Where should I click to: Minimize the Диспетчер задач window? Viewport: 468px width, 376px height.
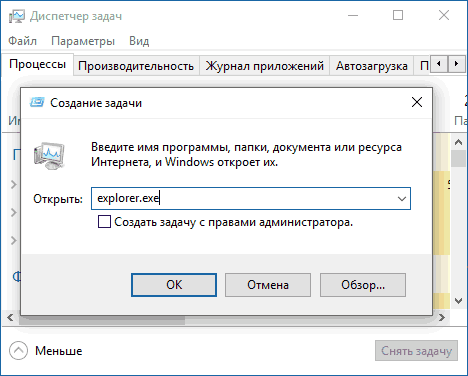pyautogui.click(x=353, y=15)
